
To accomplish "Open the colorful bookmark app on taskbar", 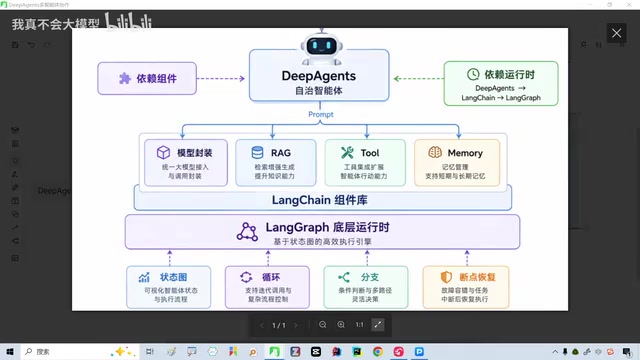I will pyautogui.click(x=233, y=351).
